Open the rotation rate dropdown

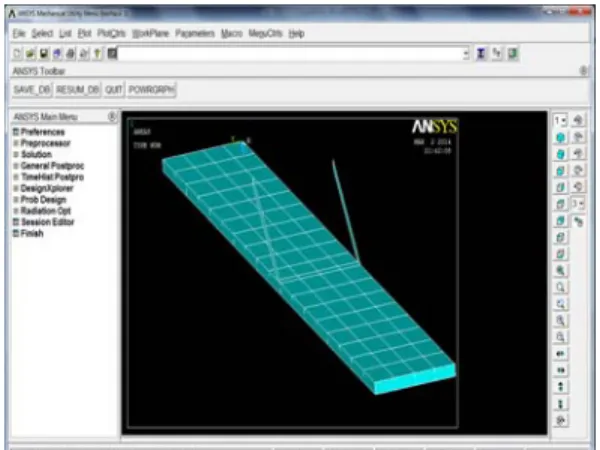tap(578, 204)
